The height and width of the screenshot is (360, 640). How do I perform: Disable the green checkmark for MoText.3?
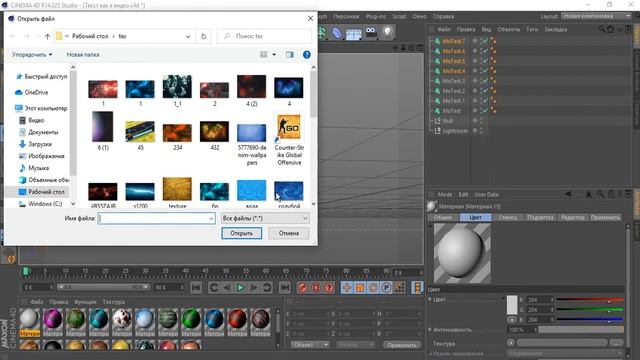click(485, 81)
